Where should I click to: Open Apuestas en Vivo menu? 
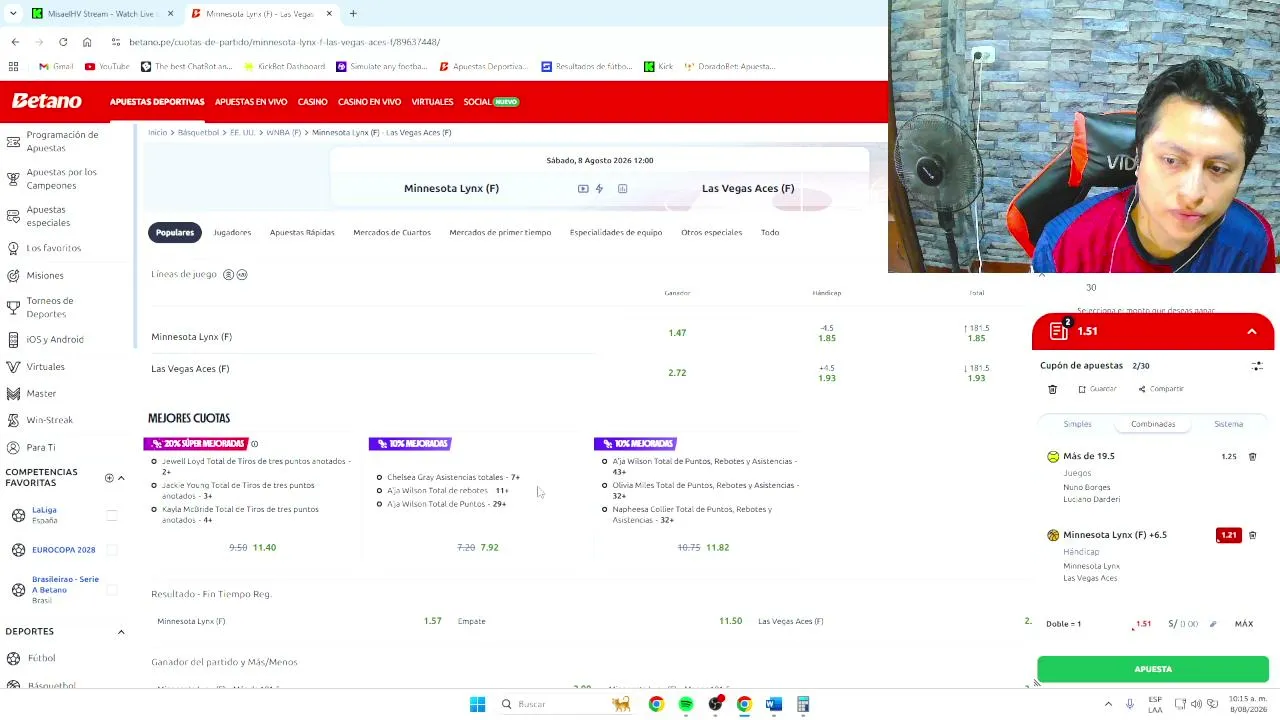(251, 102)
